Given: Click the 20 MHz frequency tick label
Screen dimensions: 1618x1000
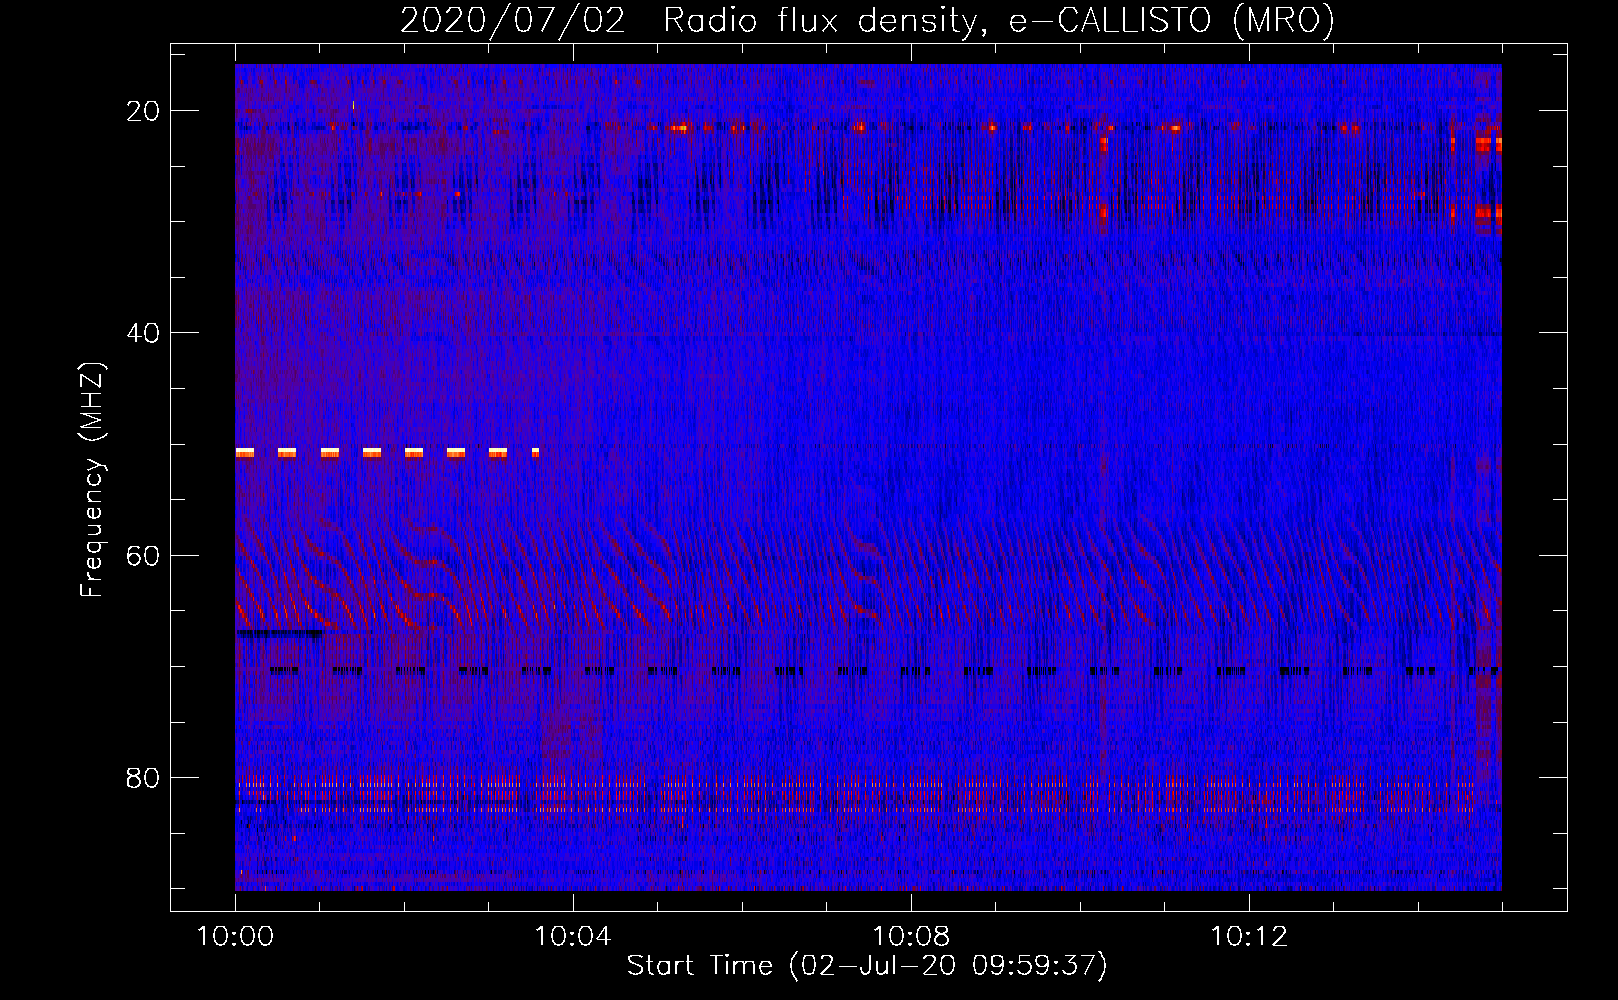Looking at the screenshot, I should 143,111.
